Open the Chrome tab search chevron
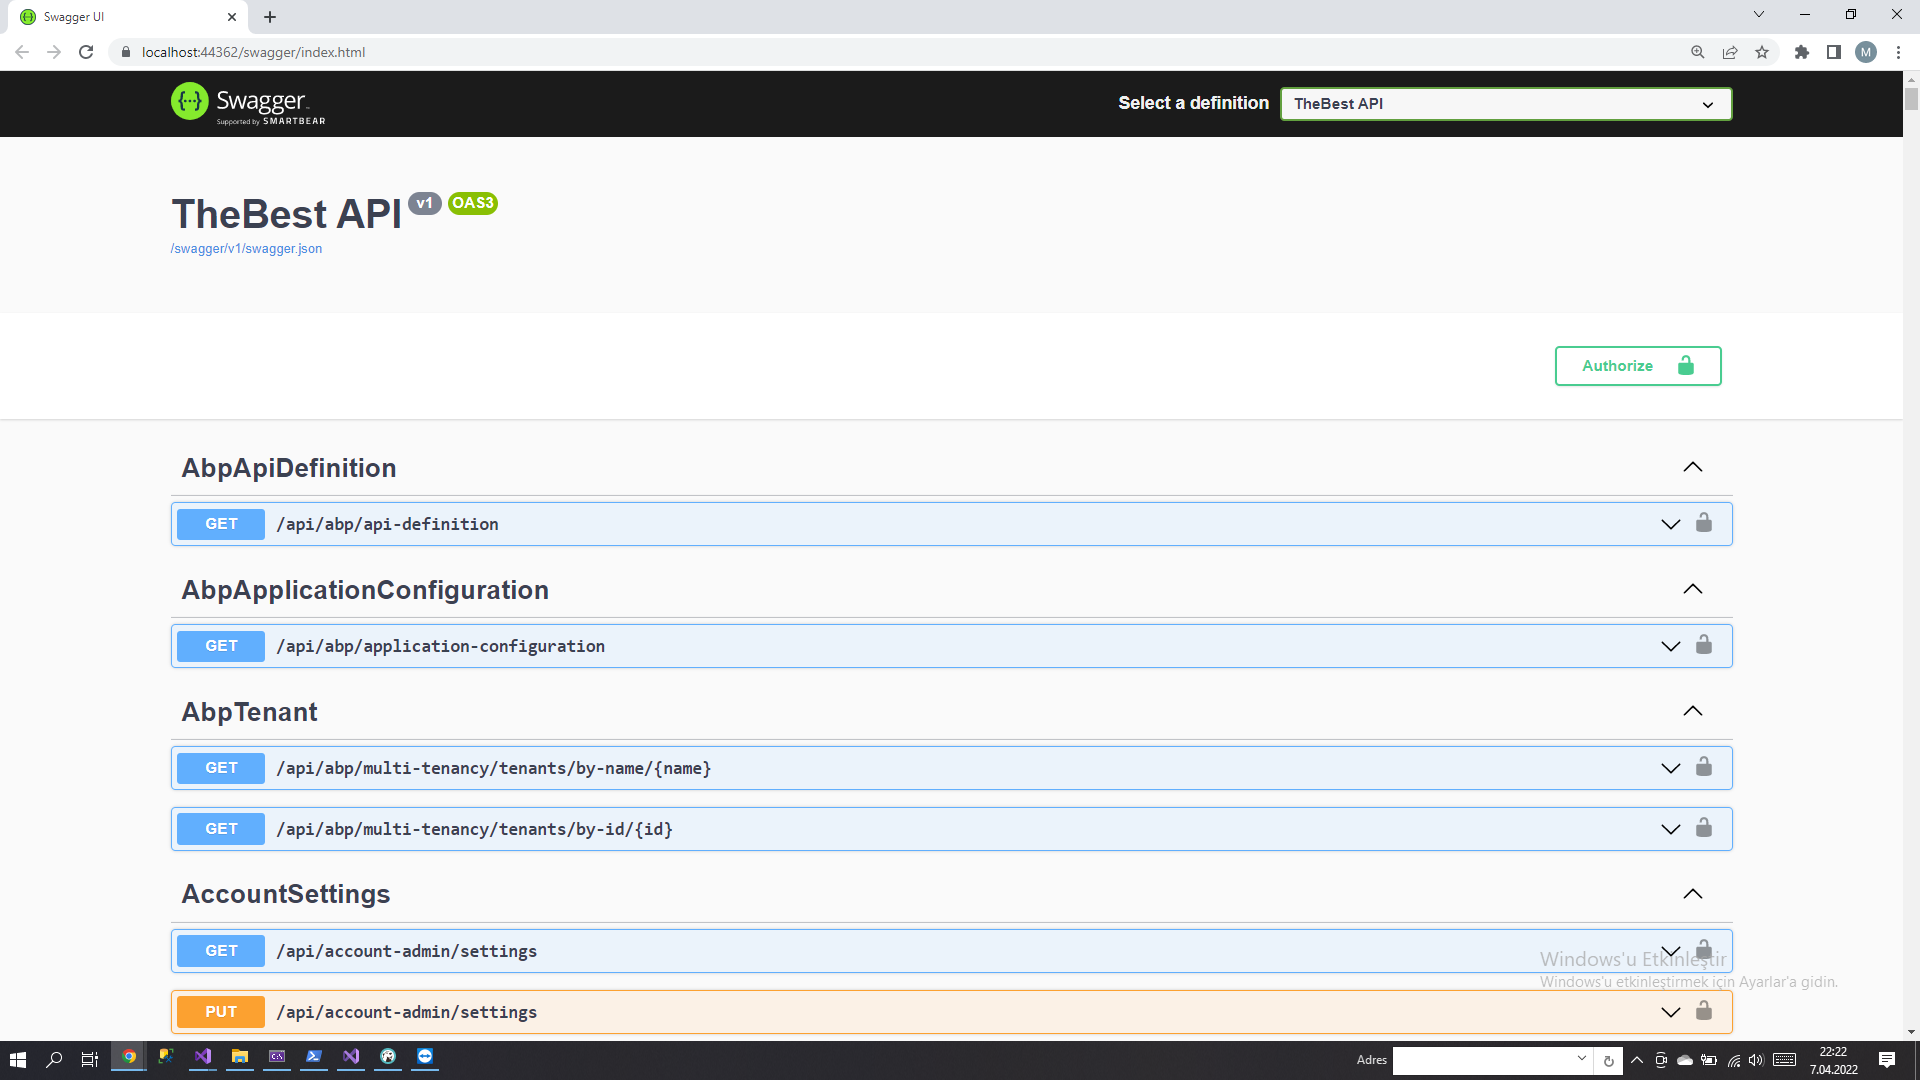 1759,14
